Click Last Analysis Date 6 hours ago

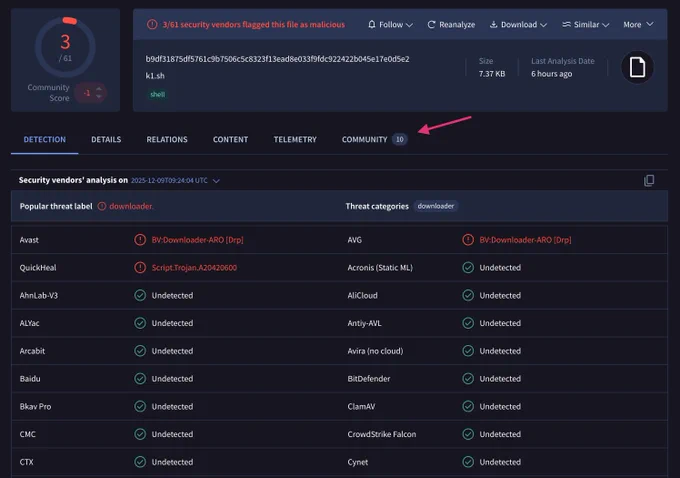click(x=552, y=74)
